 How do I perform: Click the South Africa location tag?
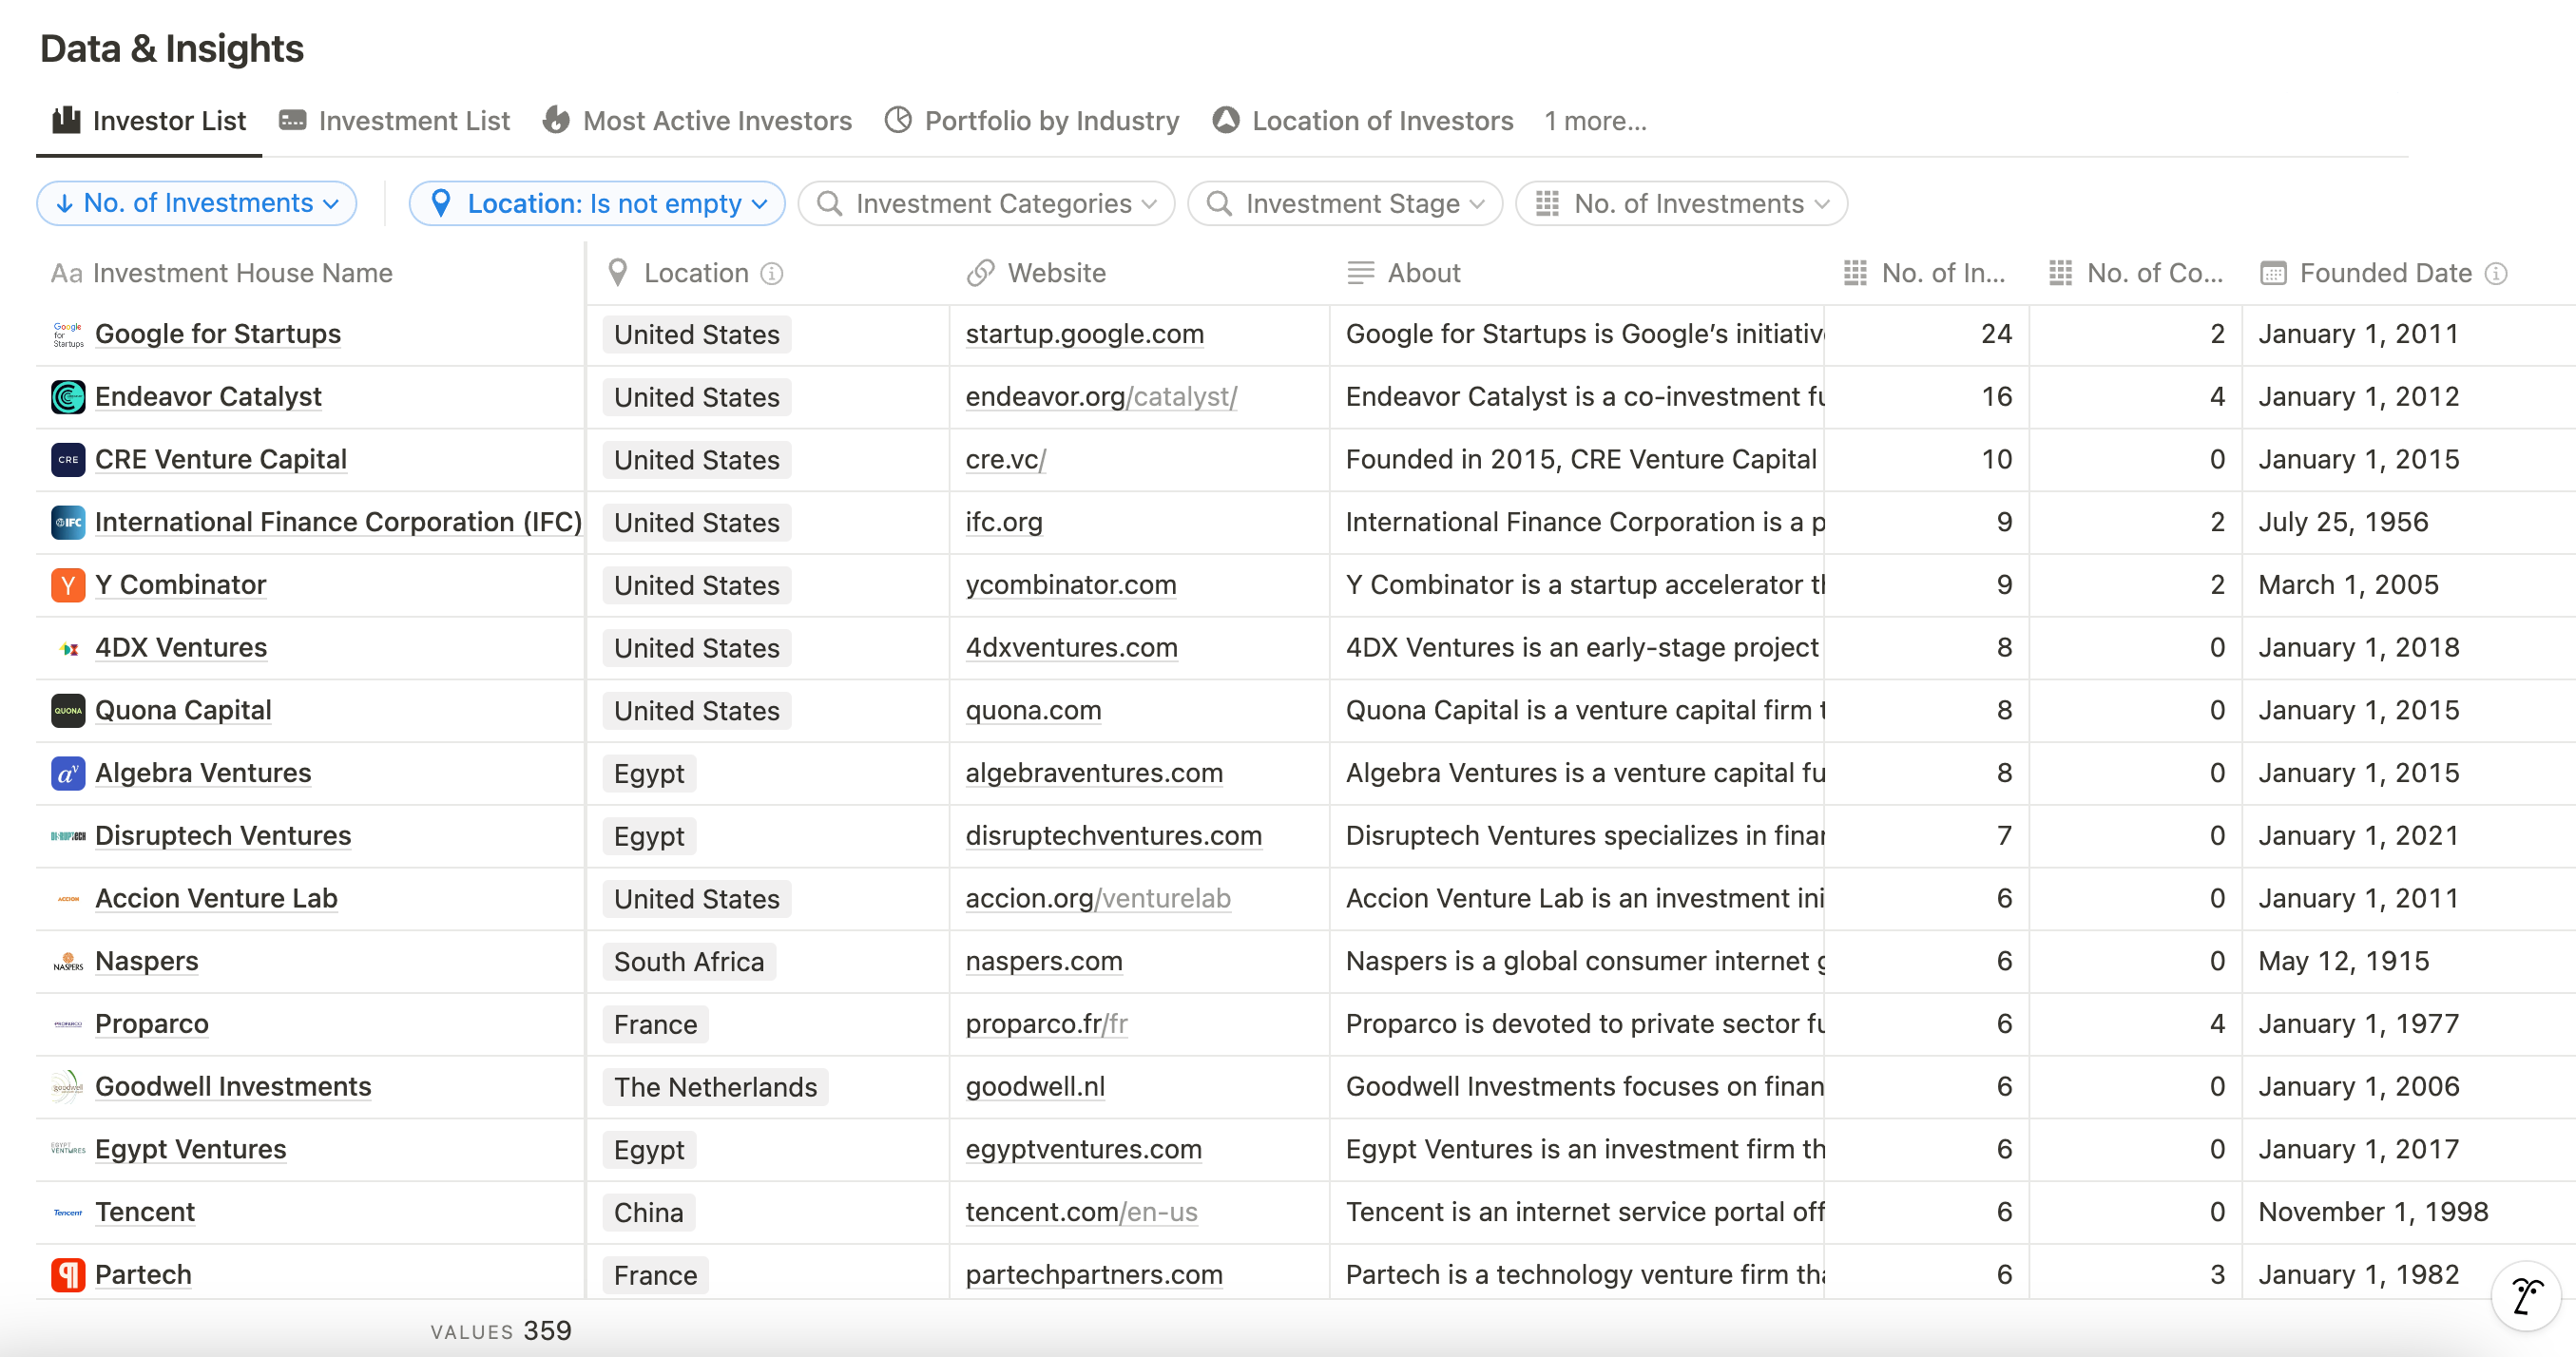click(689, 962)
